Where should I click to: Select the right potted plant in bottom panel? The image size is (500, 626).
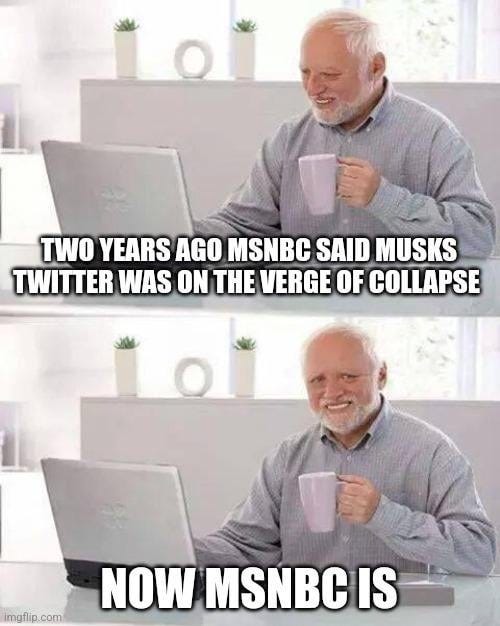[245, 366]
